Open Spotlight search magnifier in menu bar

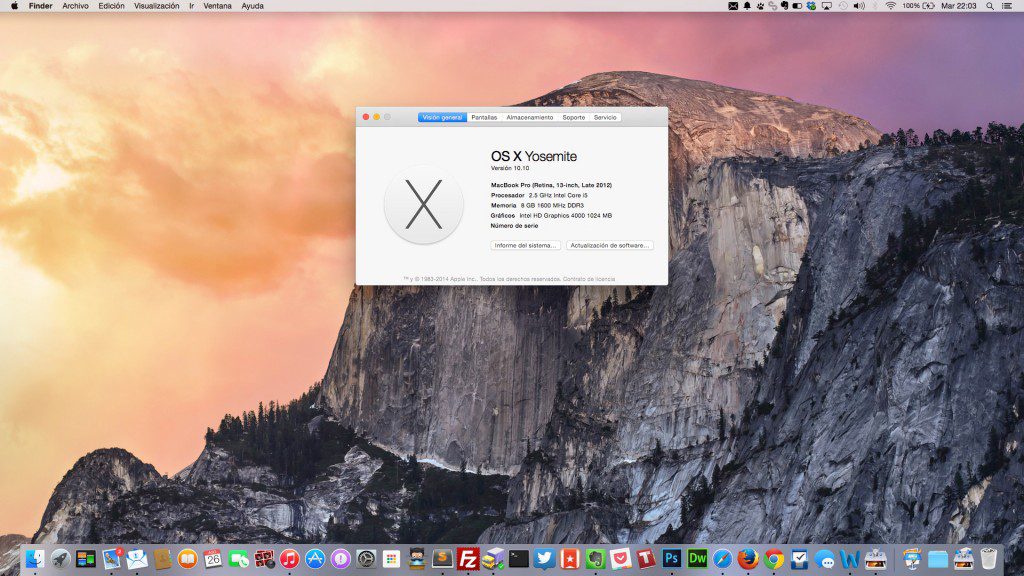[x=990, y=6]
